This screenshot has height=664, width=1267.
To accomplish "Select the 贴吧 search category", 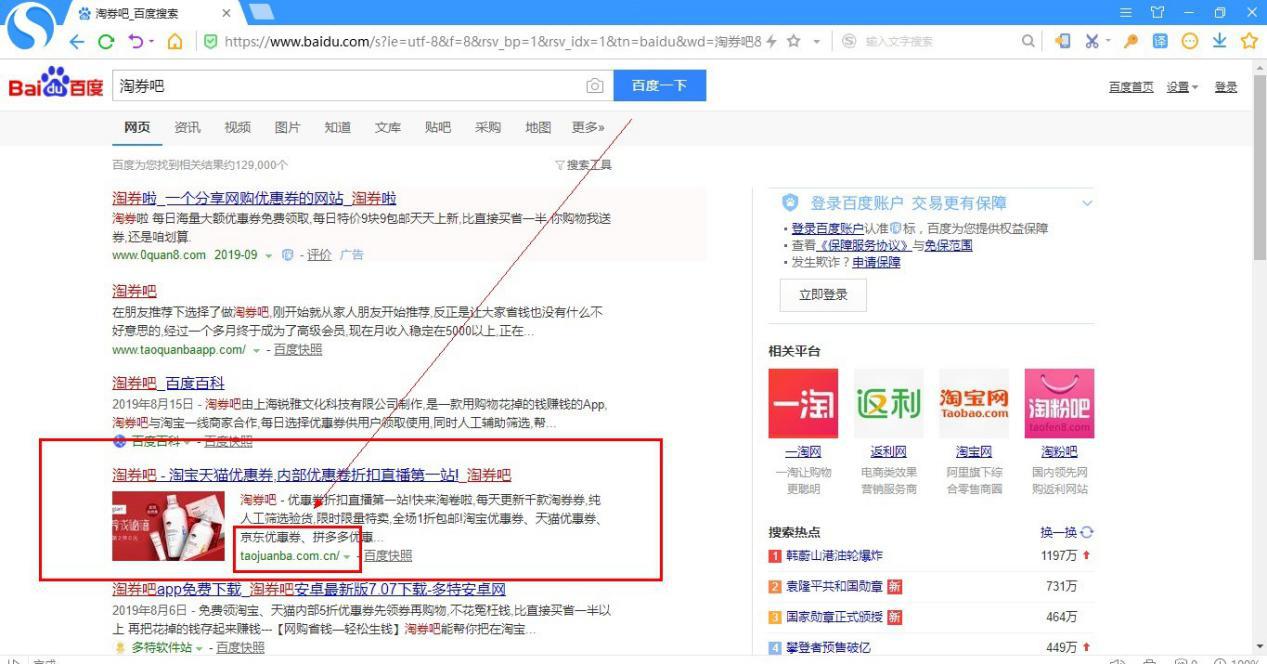I will click(x=437, y=127).
